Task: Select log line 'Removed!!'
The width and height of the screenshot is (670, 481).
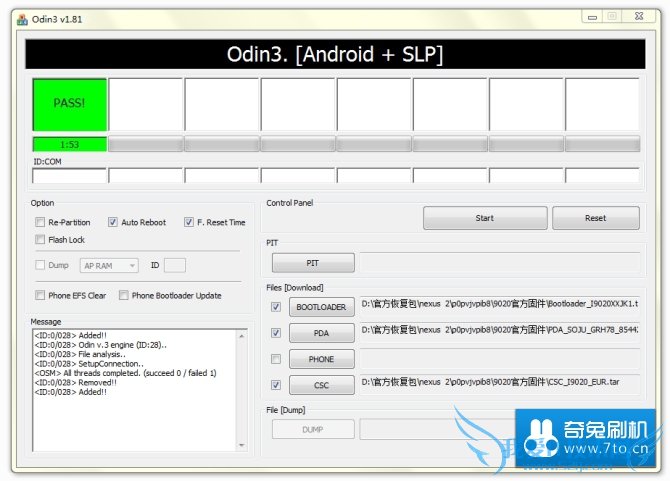Action: click(x=76, y=383)
